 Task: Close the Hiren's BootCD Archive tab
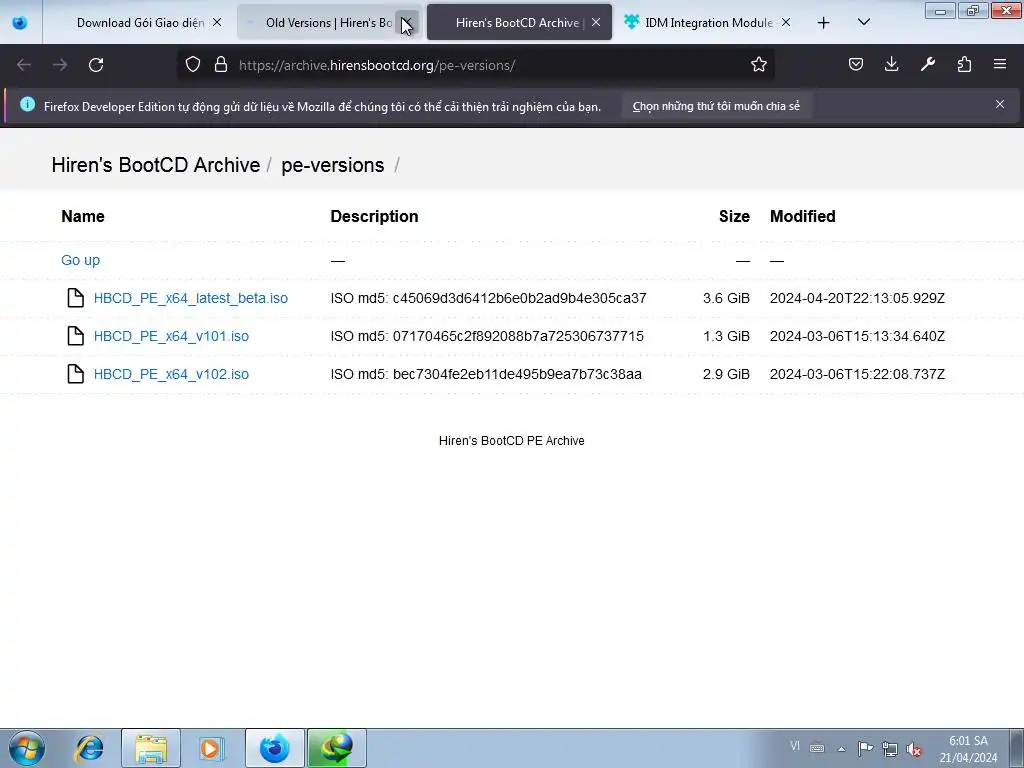coord(596,23)
